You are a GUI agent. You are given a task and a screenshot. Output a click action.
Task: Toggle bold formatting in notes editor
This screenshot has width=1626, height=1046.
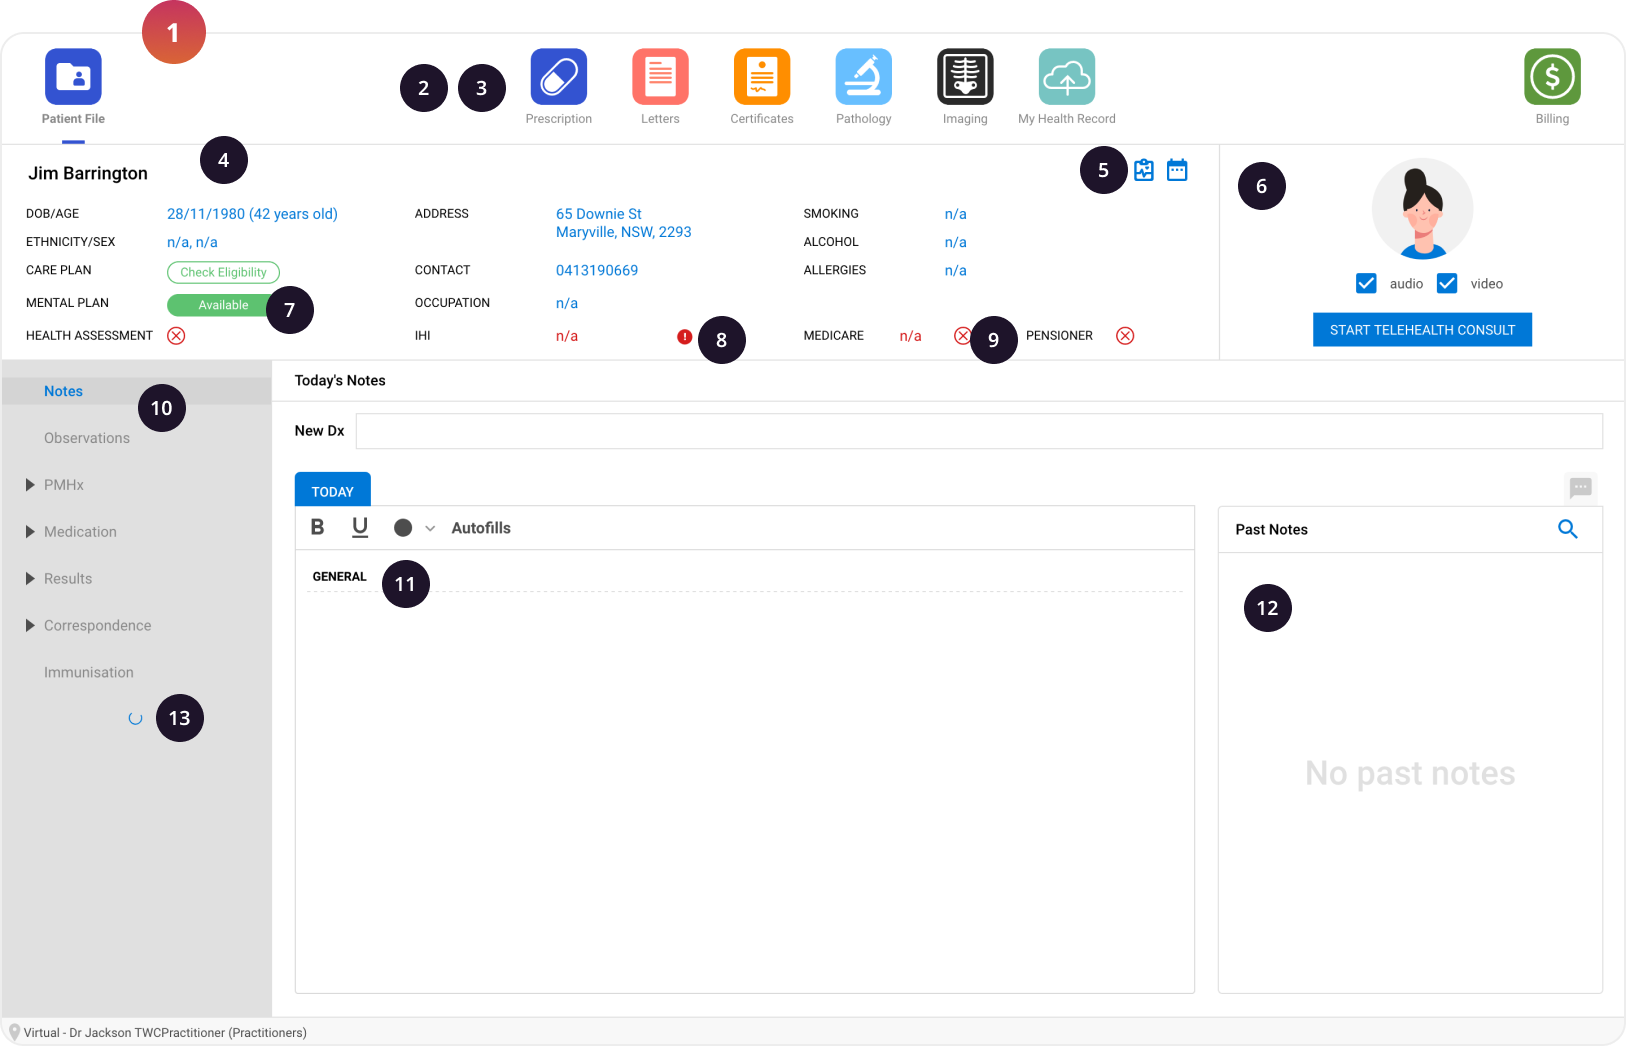coord(317,527)
